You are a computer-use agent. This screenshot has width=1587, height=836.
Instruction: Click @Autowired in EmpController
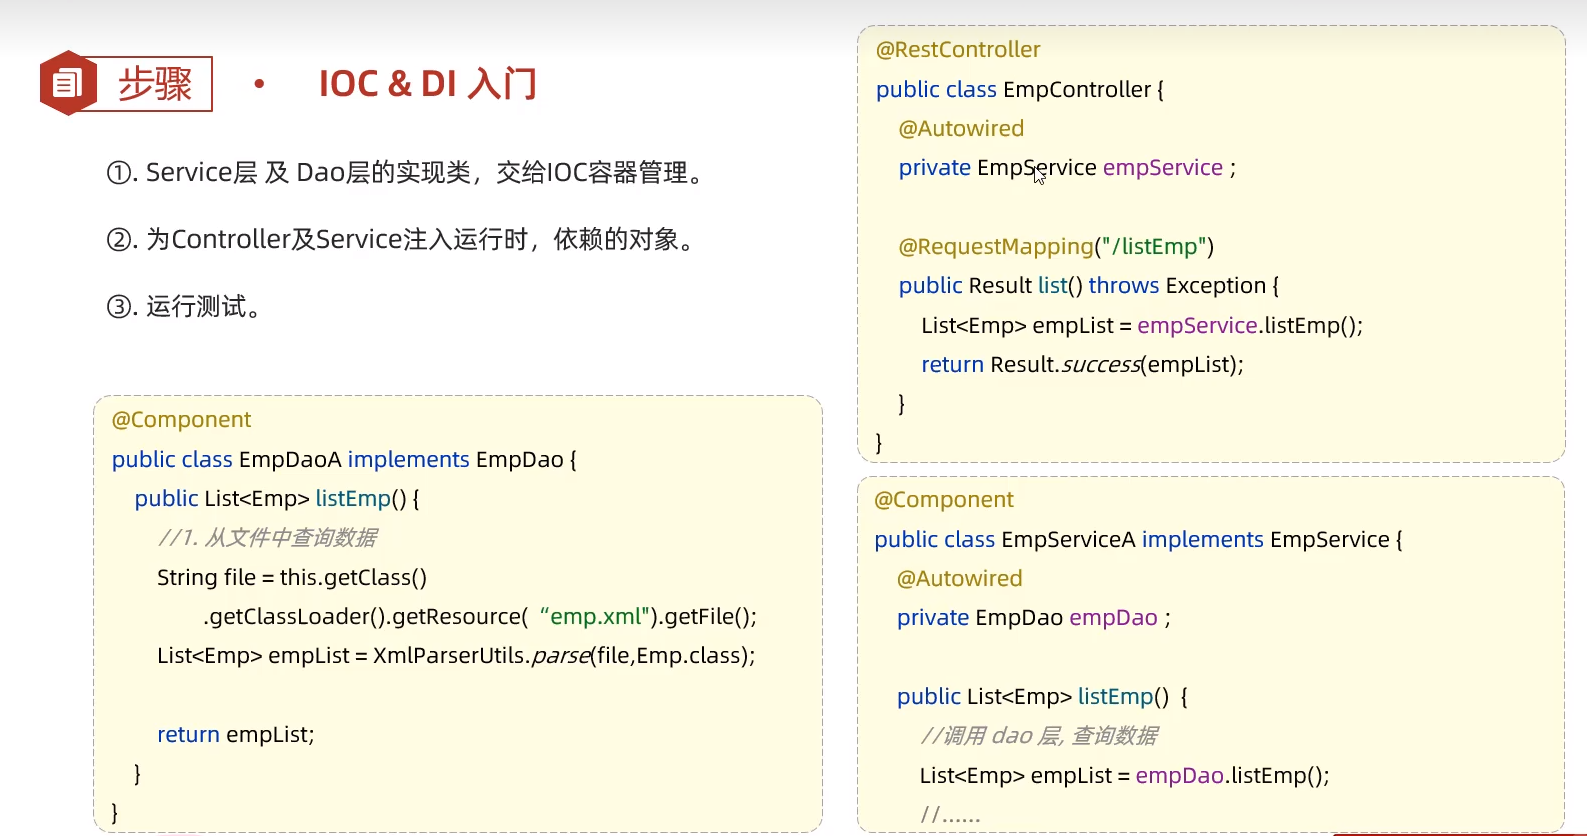tap(961, 129)
